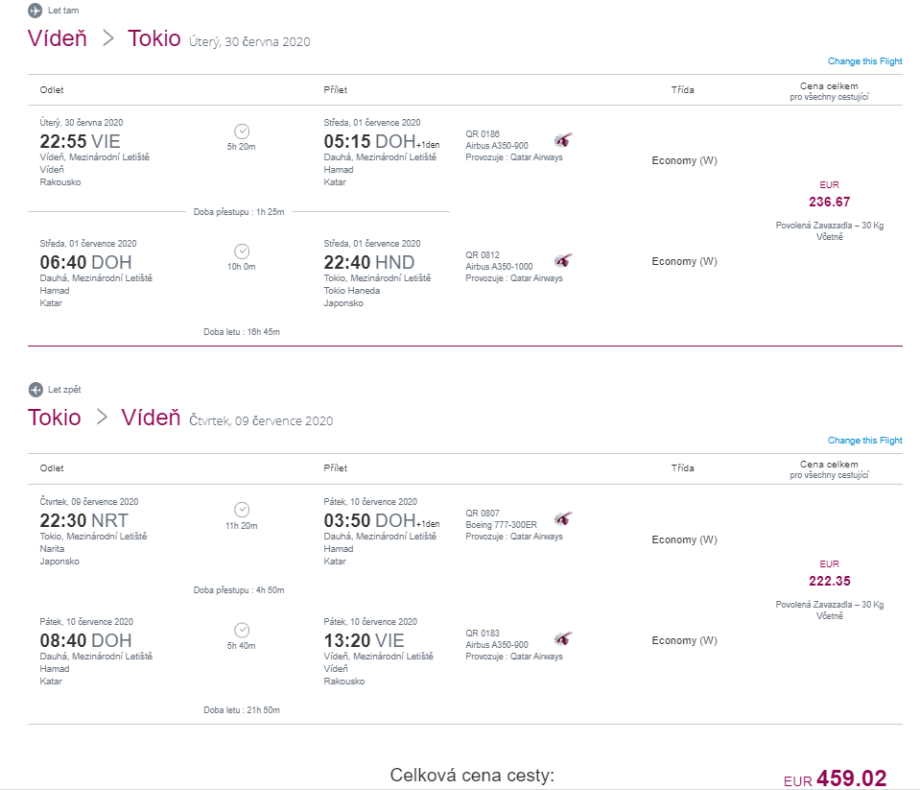Click the clock icon for 5h 40m flight
920x790 pixels.
click(x=241, y=630)
